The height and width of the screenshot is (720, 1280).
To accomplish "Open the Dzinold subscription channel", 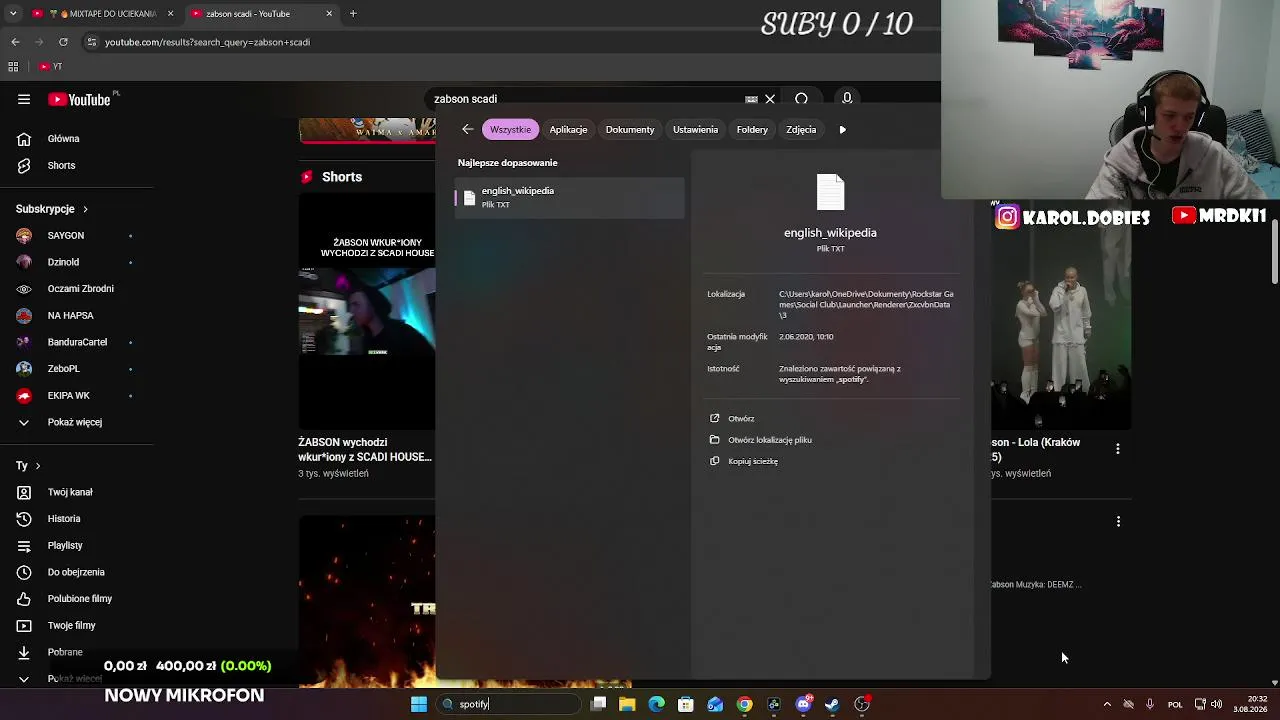I will pos(63,262).
